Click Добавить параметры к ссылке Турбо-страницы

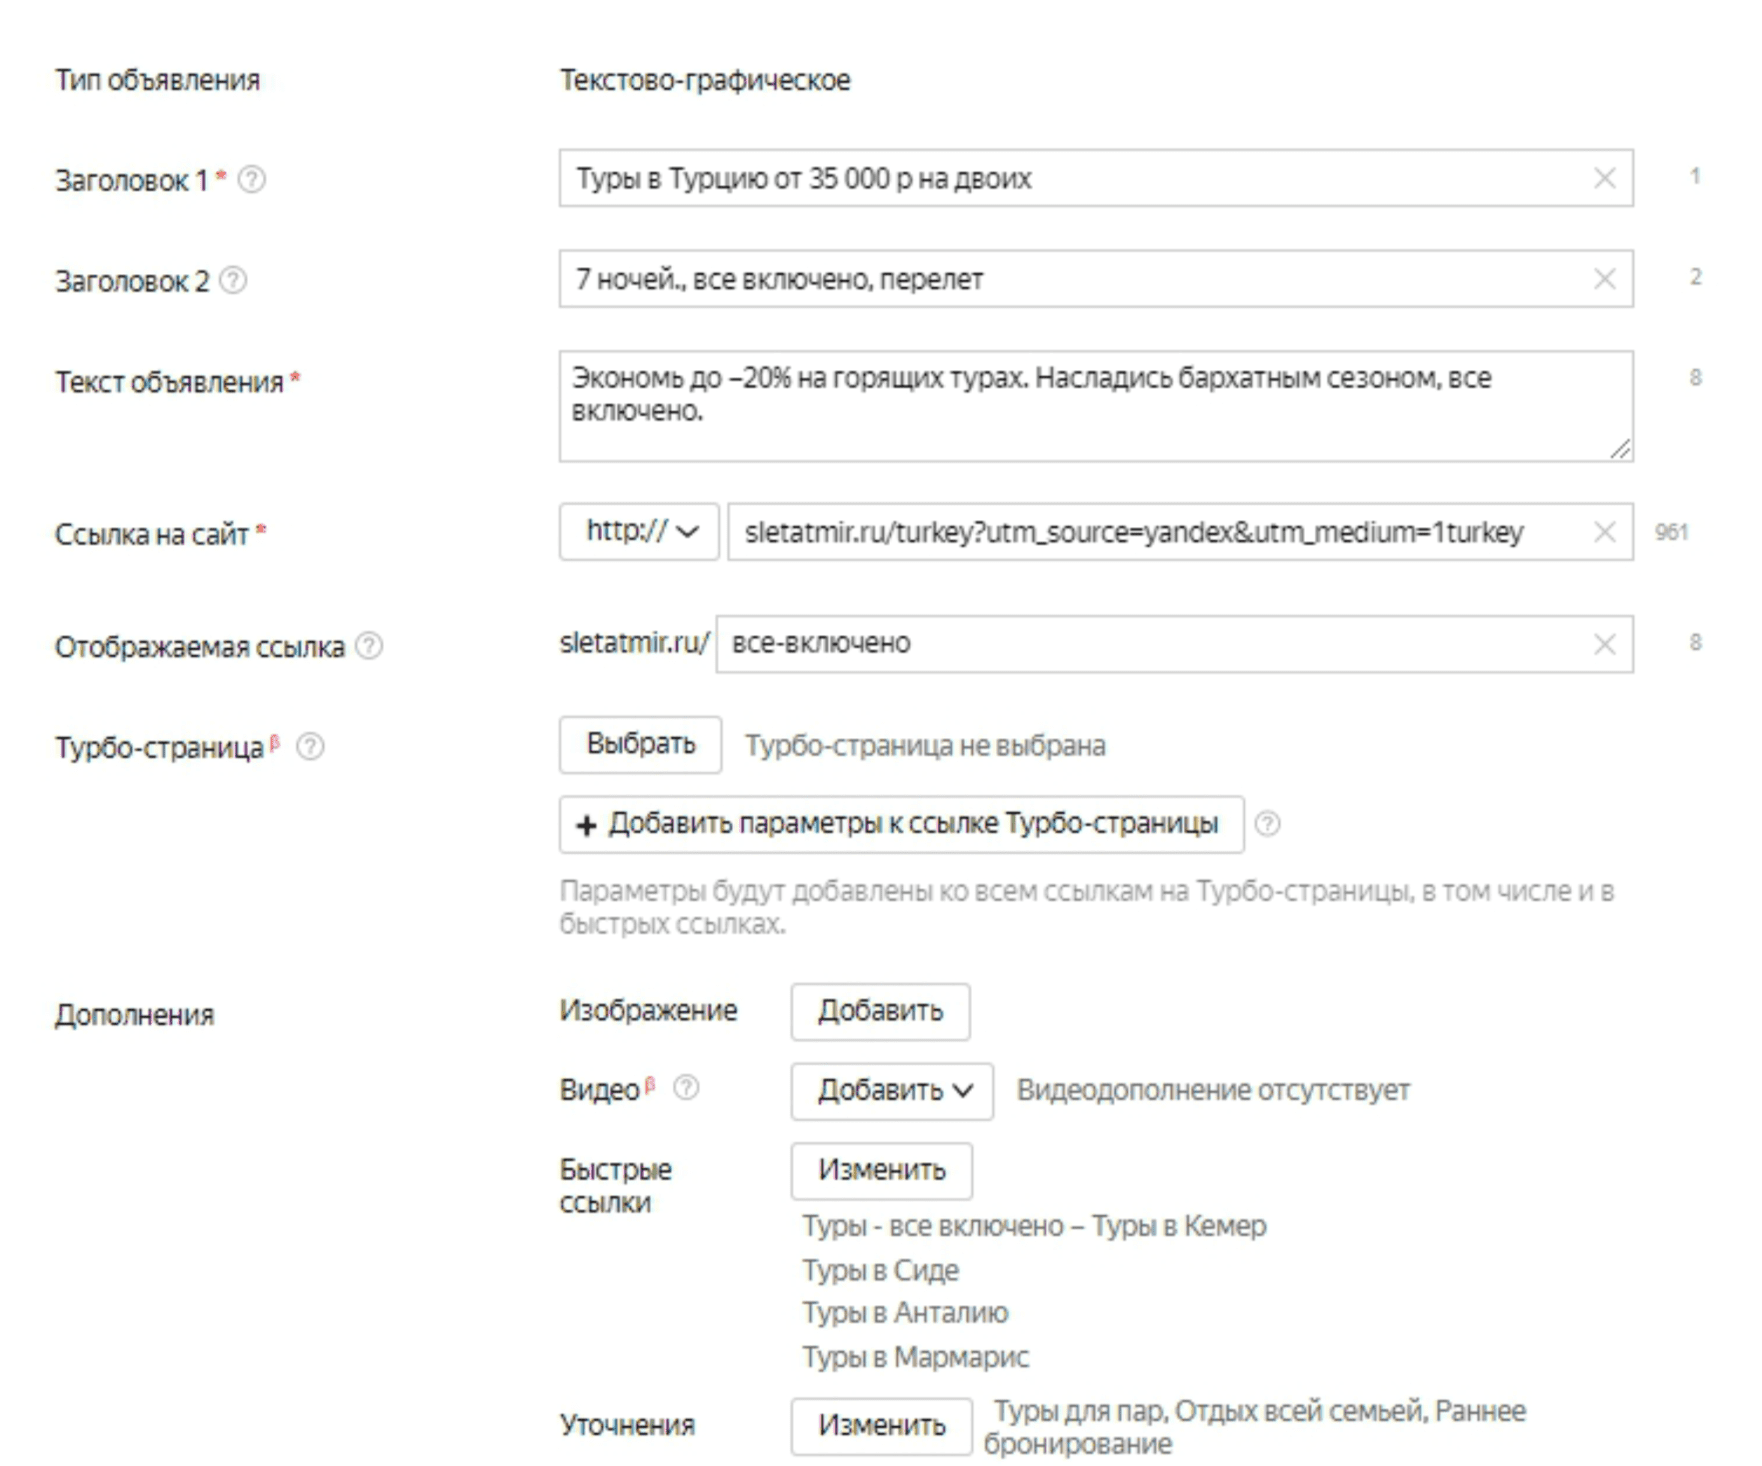click(901, 824)
